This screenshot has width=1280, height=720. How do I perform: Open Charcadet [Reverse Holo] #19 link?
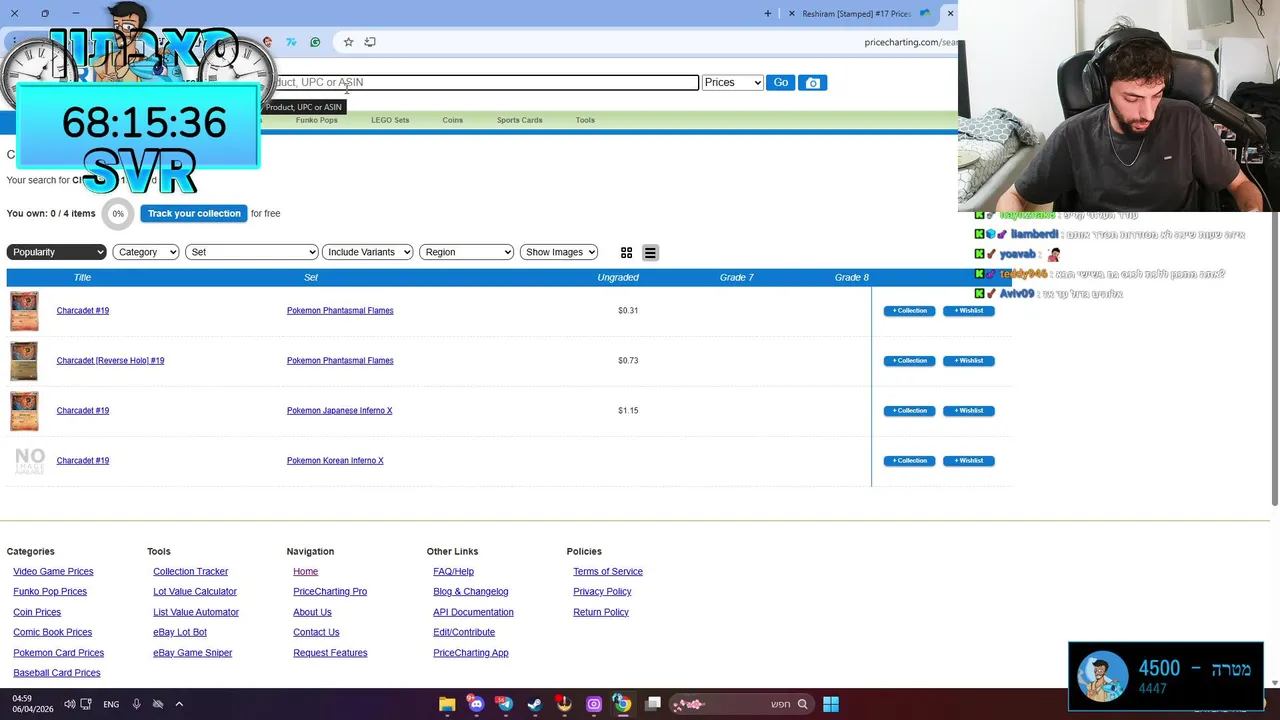point(110,361)
